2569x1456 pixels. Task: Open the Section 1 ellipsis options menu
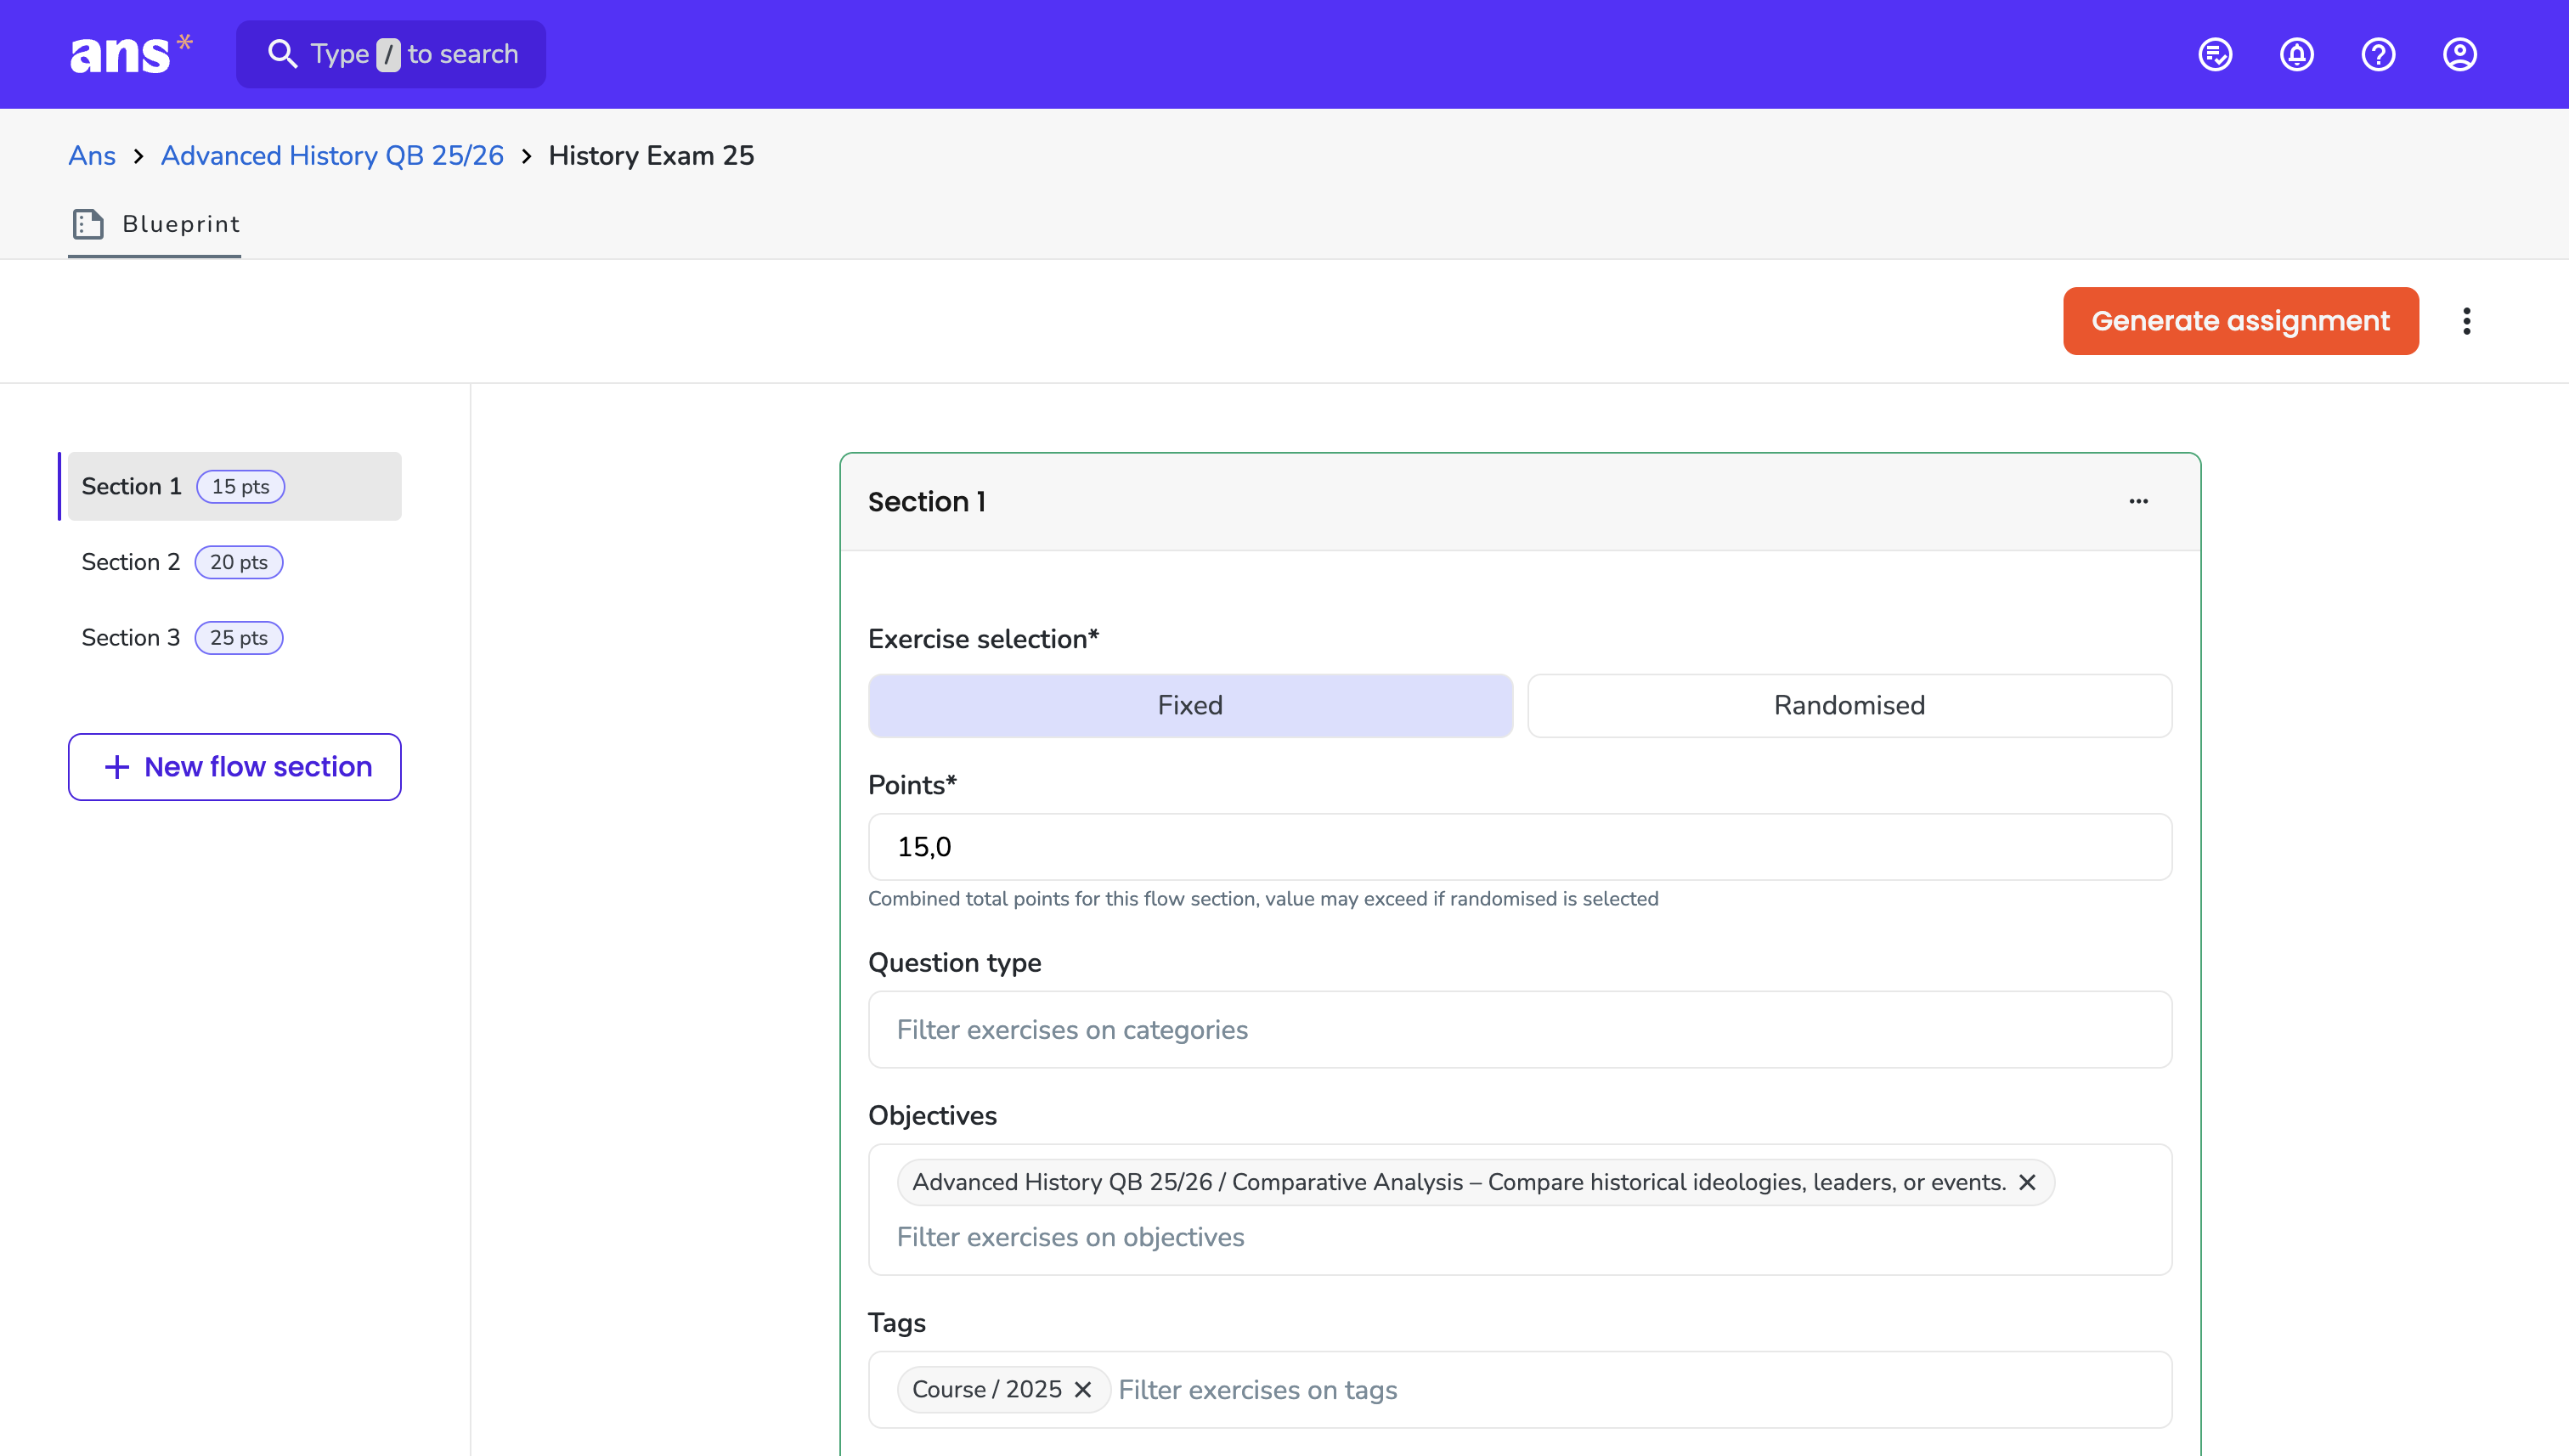2139,501
